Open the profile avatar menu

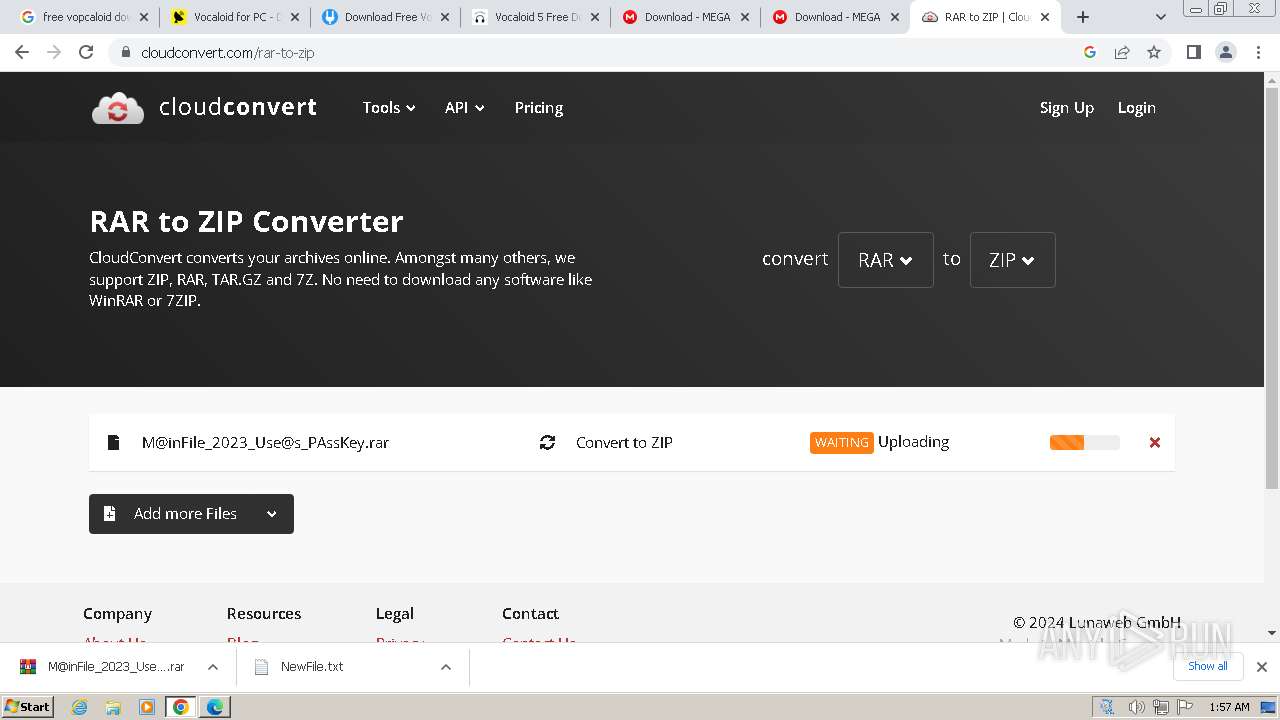tap(1226, 53)
